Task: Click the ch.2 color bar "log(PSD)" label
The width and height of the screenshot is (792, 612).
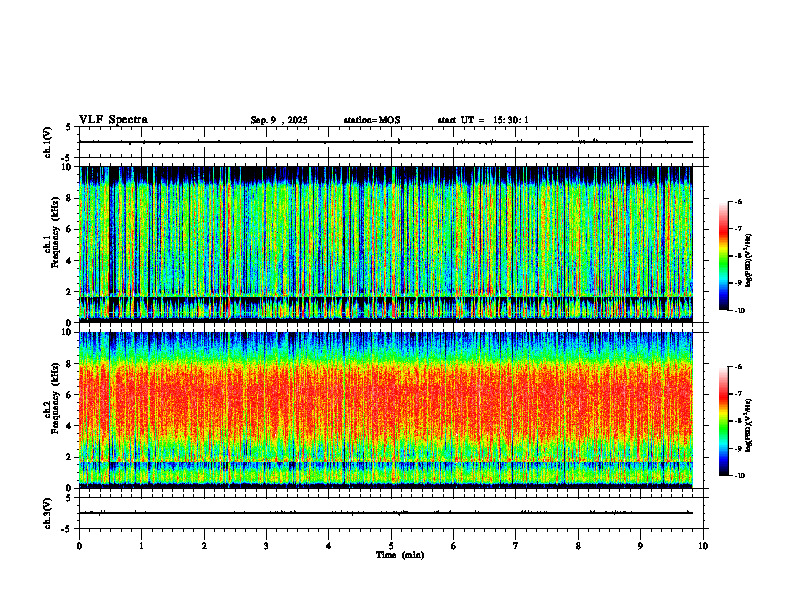Action: 749,425
